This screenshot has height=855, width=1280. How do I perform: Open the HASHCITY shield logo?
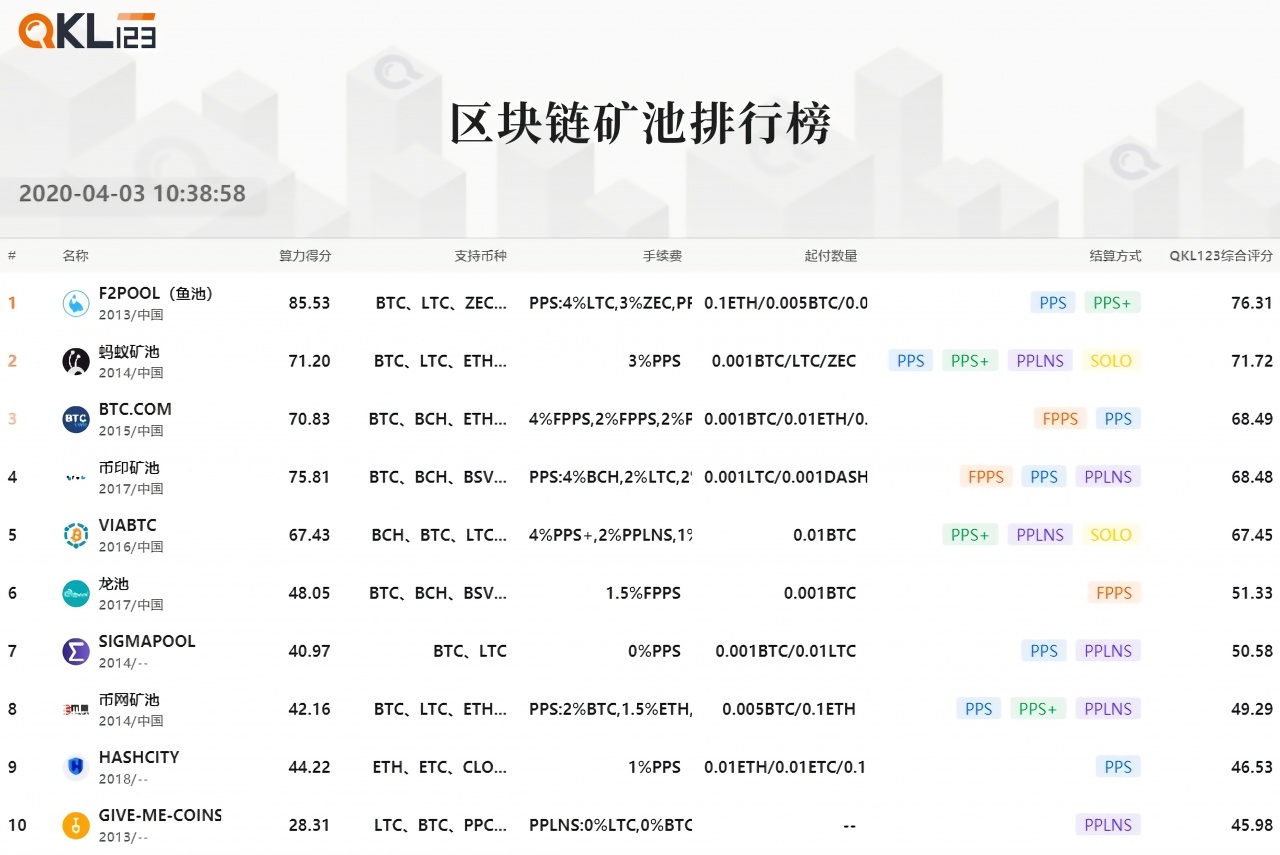(76, 767)
